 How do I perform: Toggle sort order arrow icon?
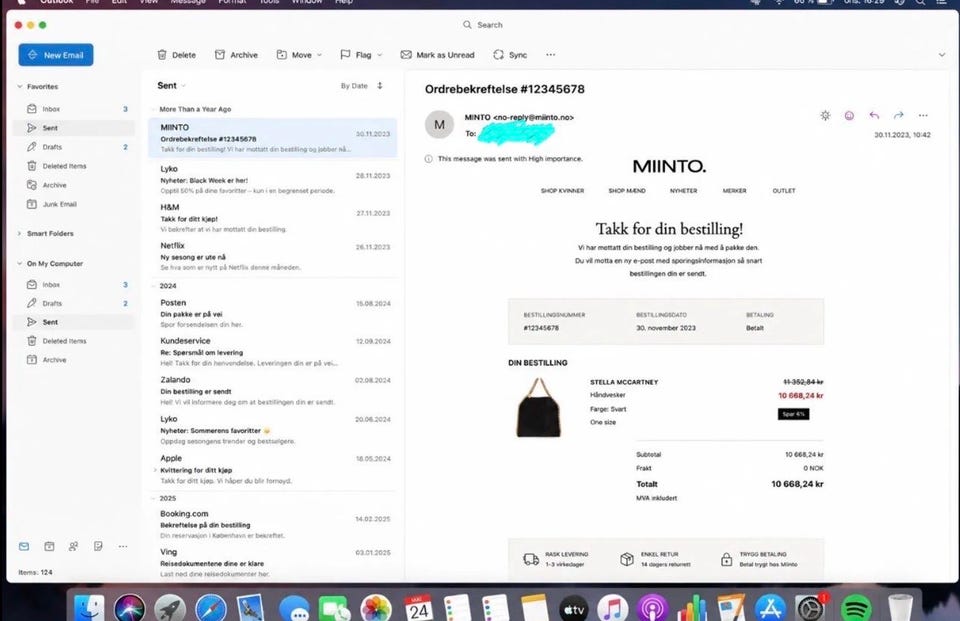[380, 86]
